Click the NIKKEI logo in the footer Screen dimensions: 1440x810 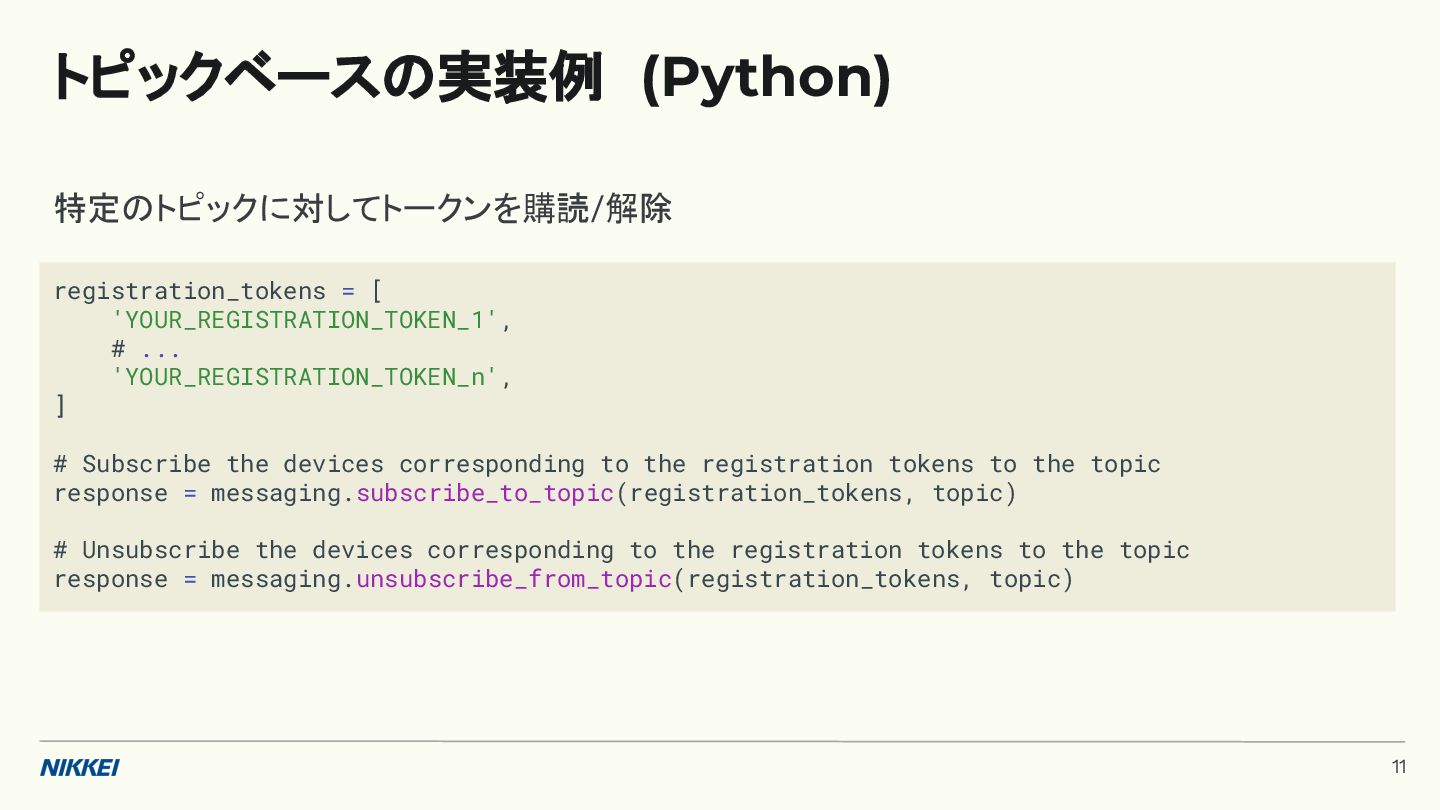click(x=79, y=767)
